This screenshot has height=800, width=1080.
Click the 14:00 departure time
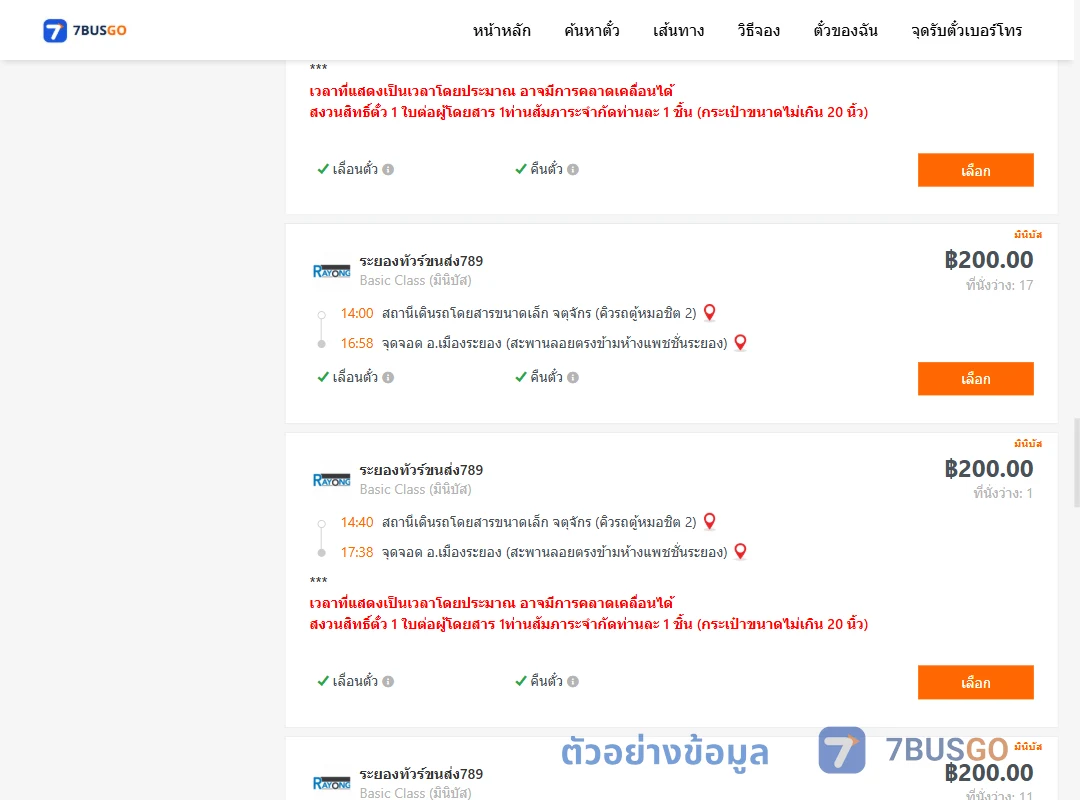click(x=357, y=314)
